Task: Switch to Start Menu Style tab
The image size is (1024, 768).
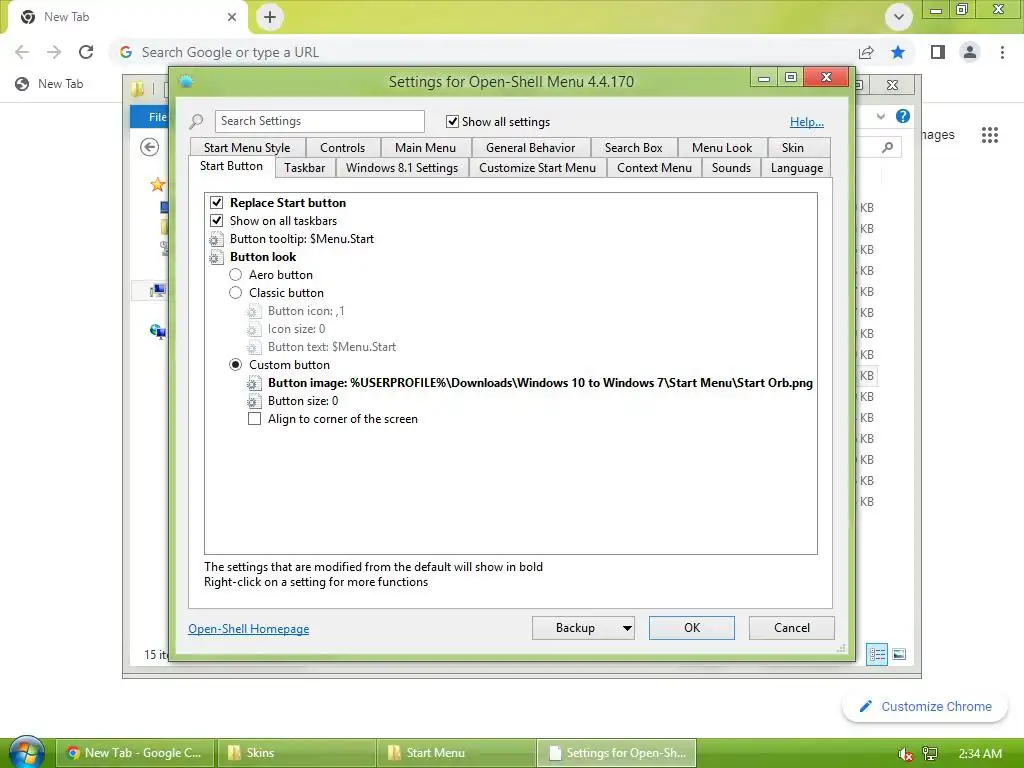Action: 247,148
